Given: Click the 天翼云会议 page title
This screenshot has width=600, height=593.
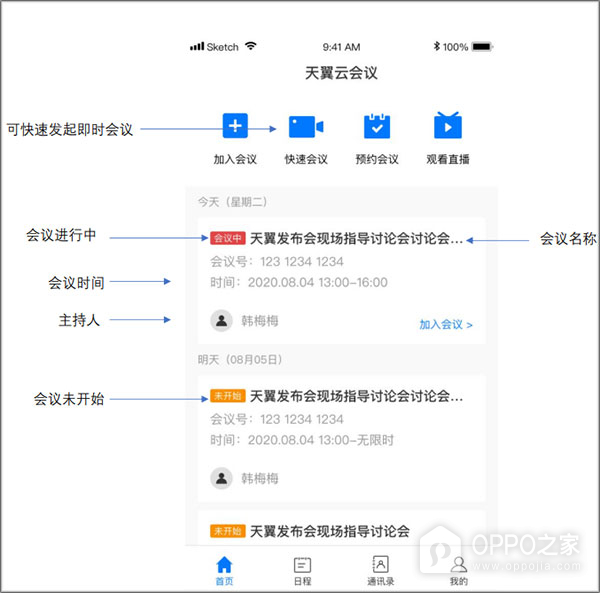Looking at the screenshot, I should click(x=341, y=73).
